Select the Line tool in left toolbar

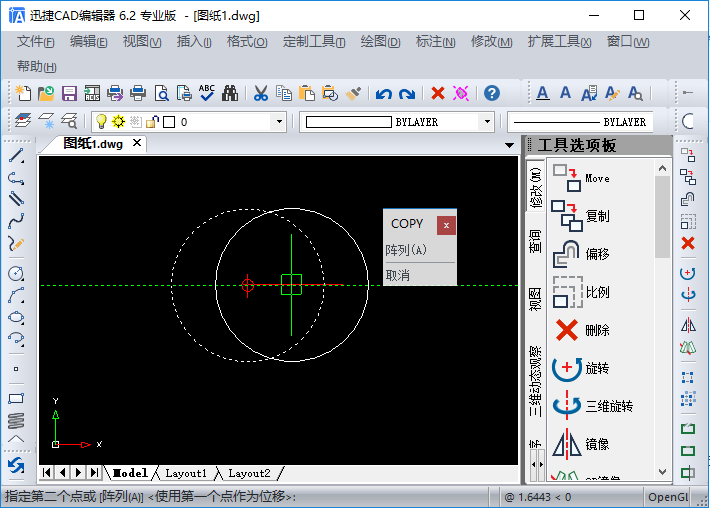[x=16, y=155]
